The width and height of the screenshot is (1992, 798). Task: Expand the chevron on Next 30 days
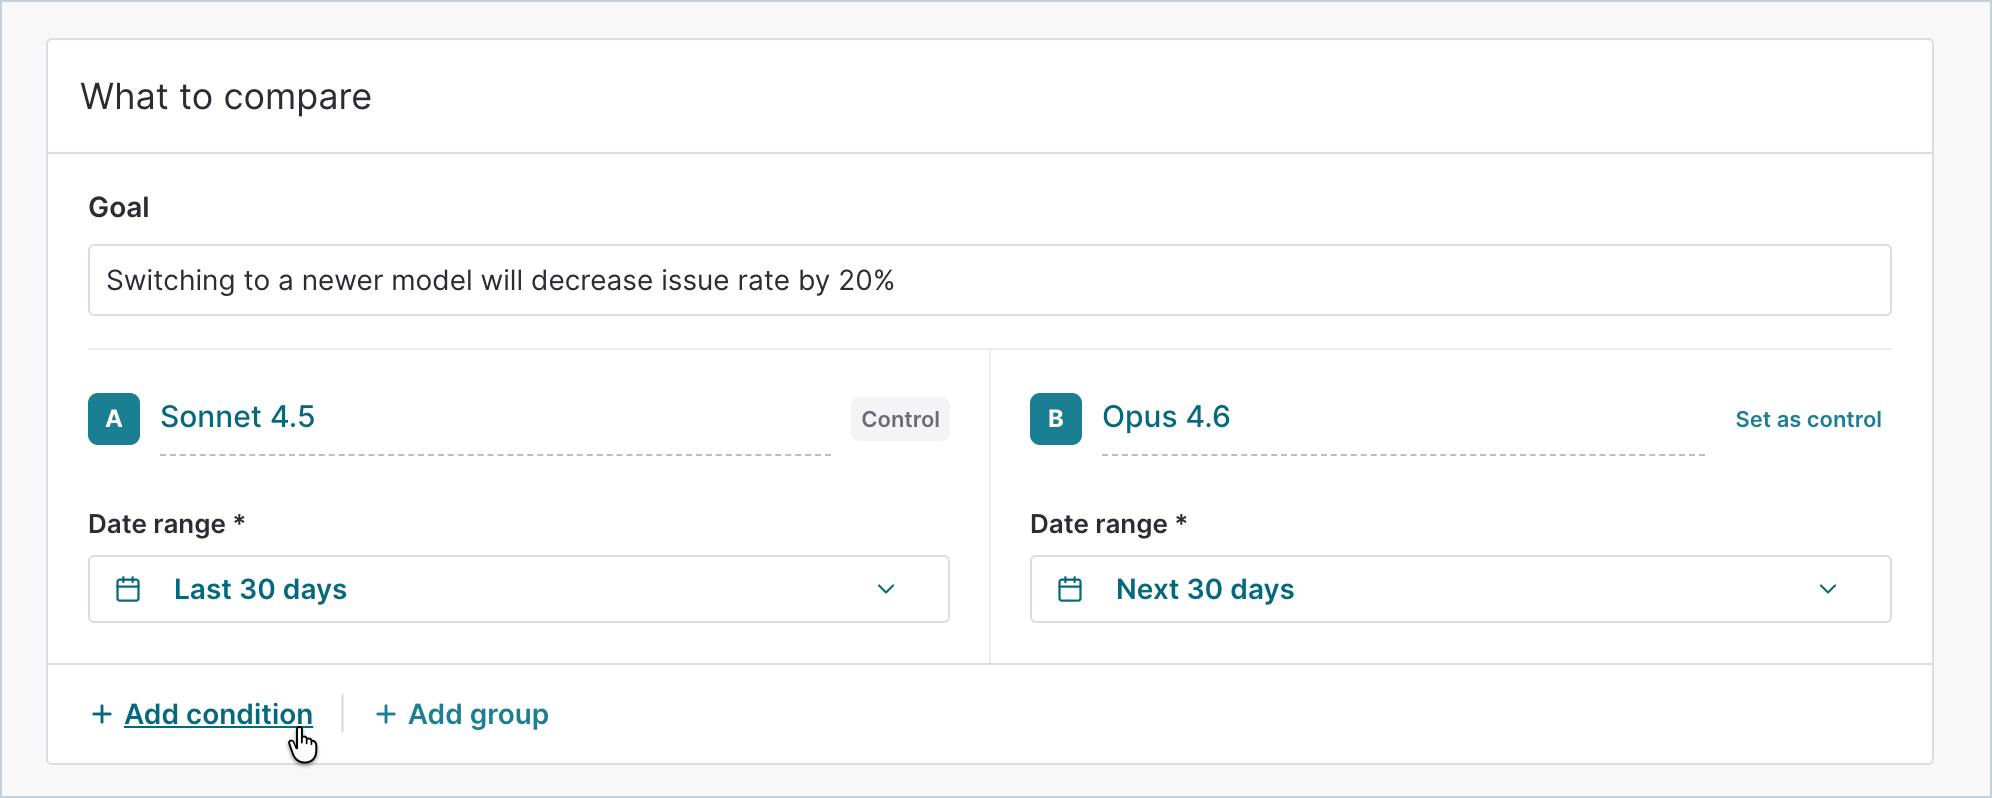point(1828,589)
